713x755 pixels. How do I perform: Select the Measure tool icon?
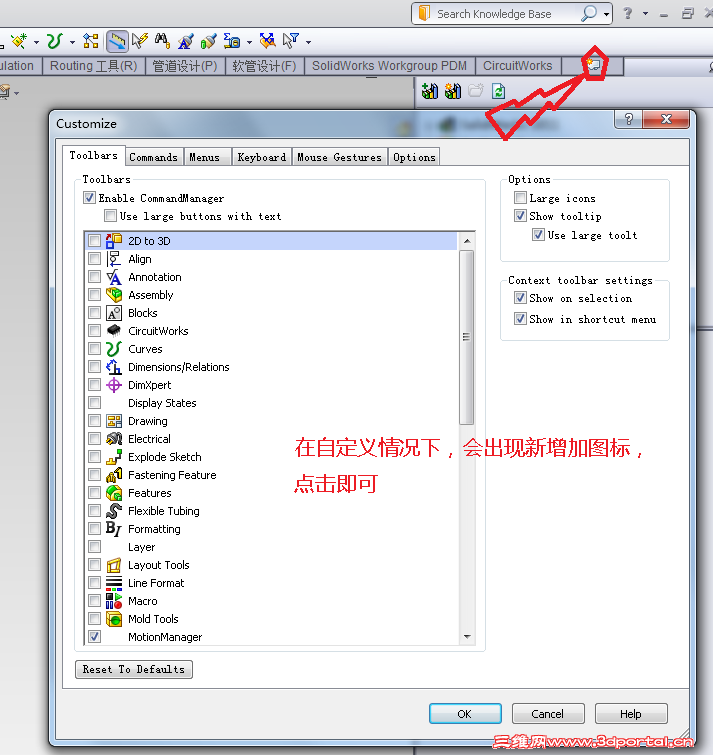point(117,41)
